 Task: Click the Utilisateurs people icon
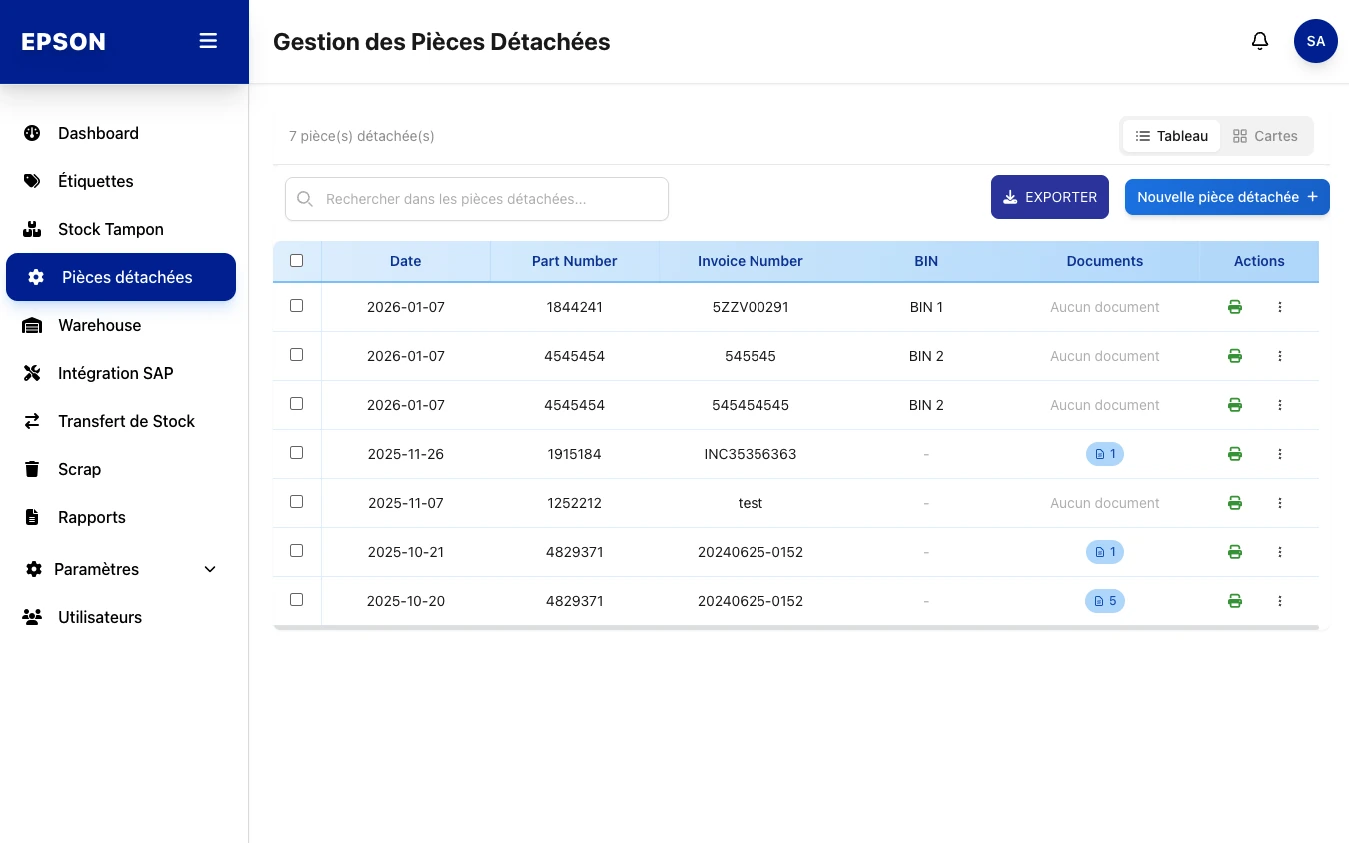click(32, 617)
